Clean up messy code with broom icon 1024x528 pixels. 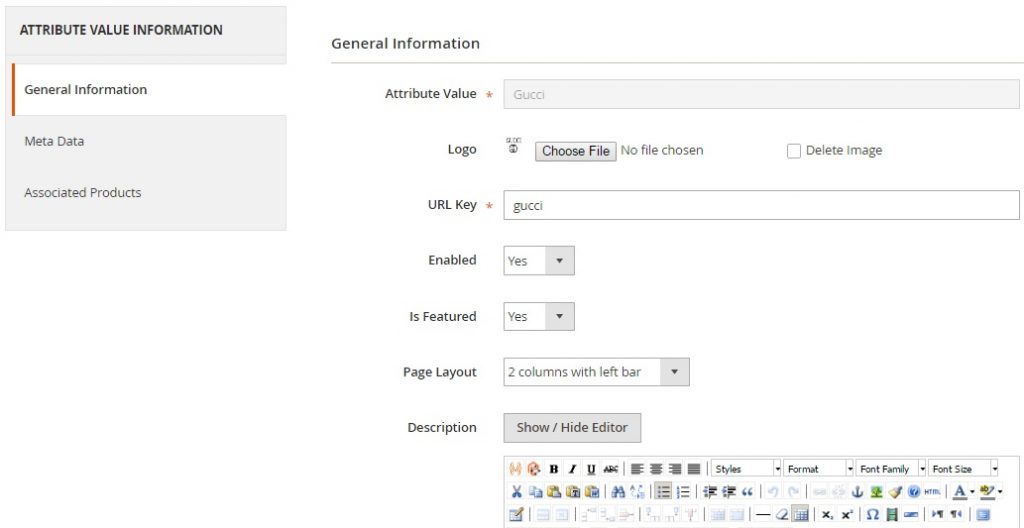click(x=895, y=491)
